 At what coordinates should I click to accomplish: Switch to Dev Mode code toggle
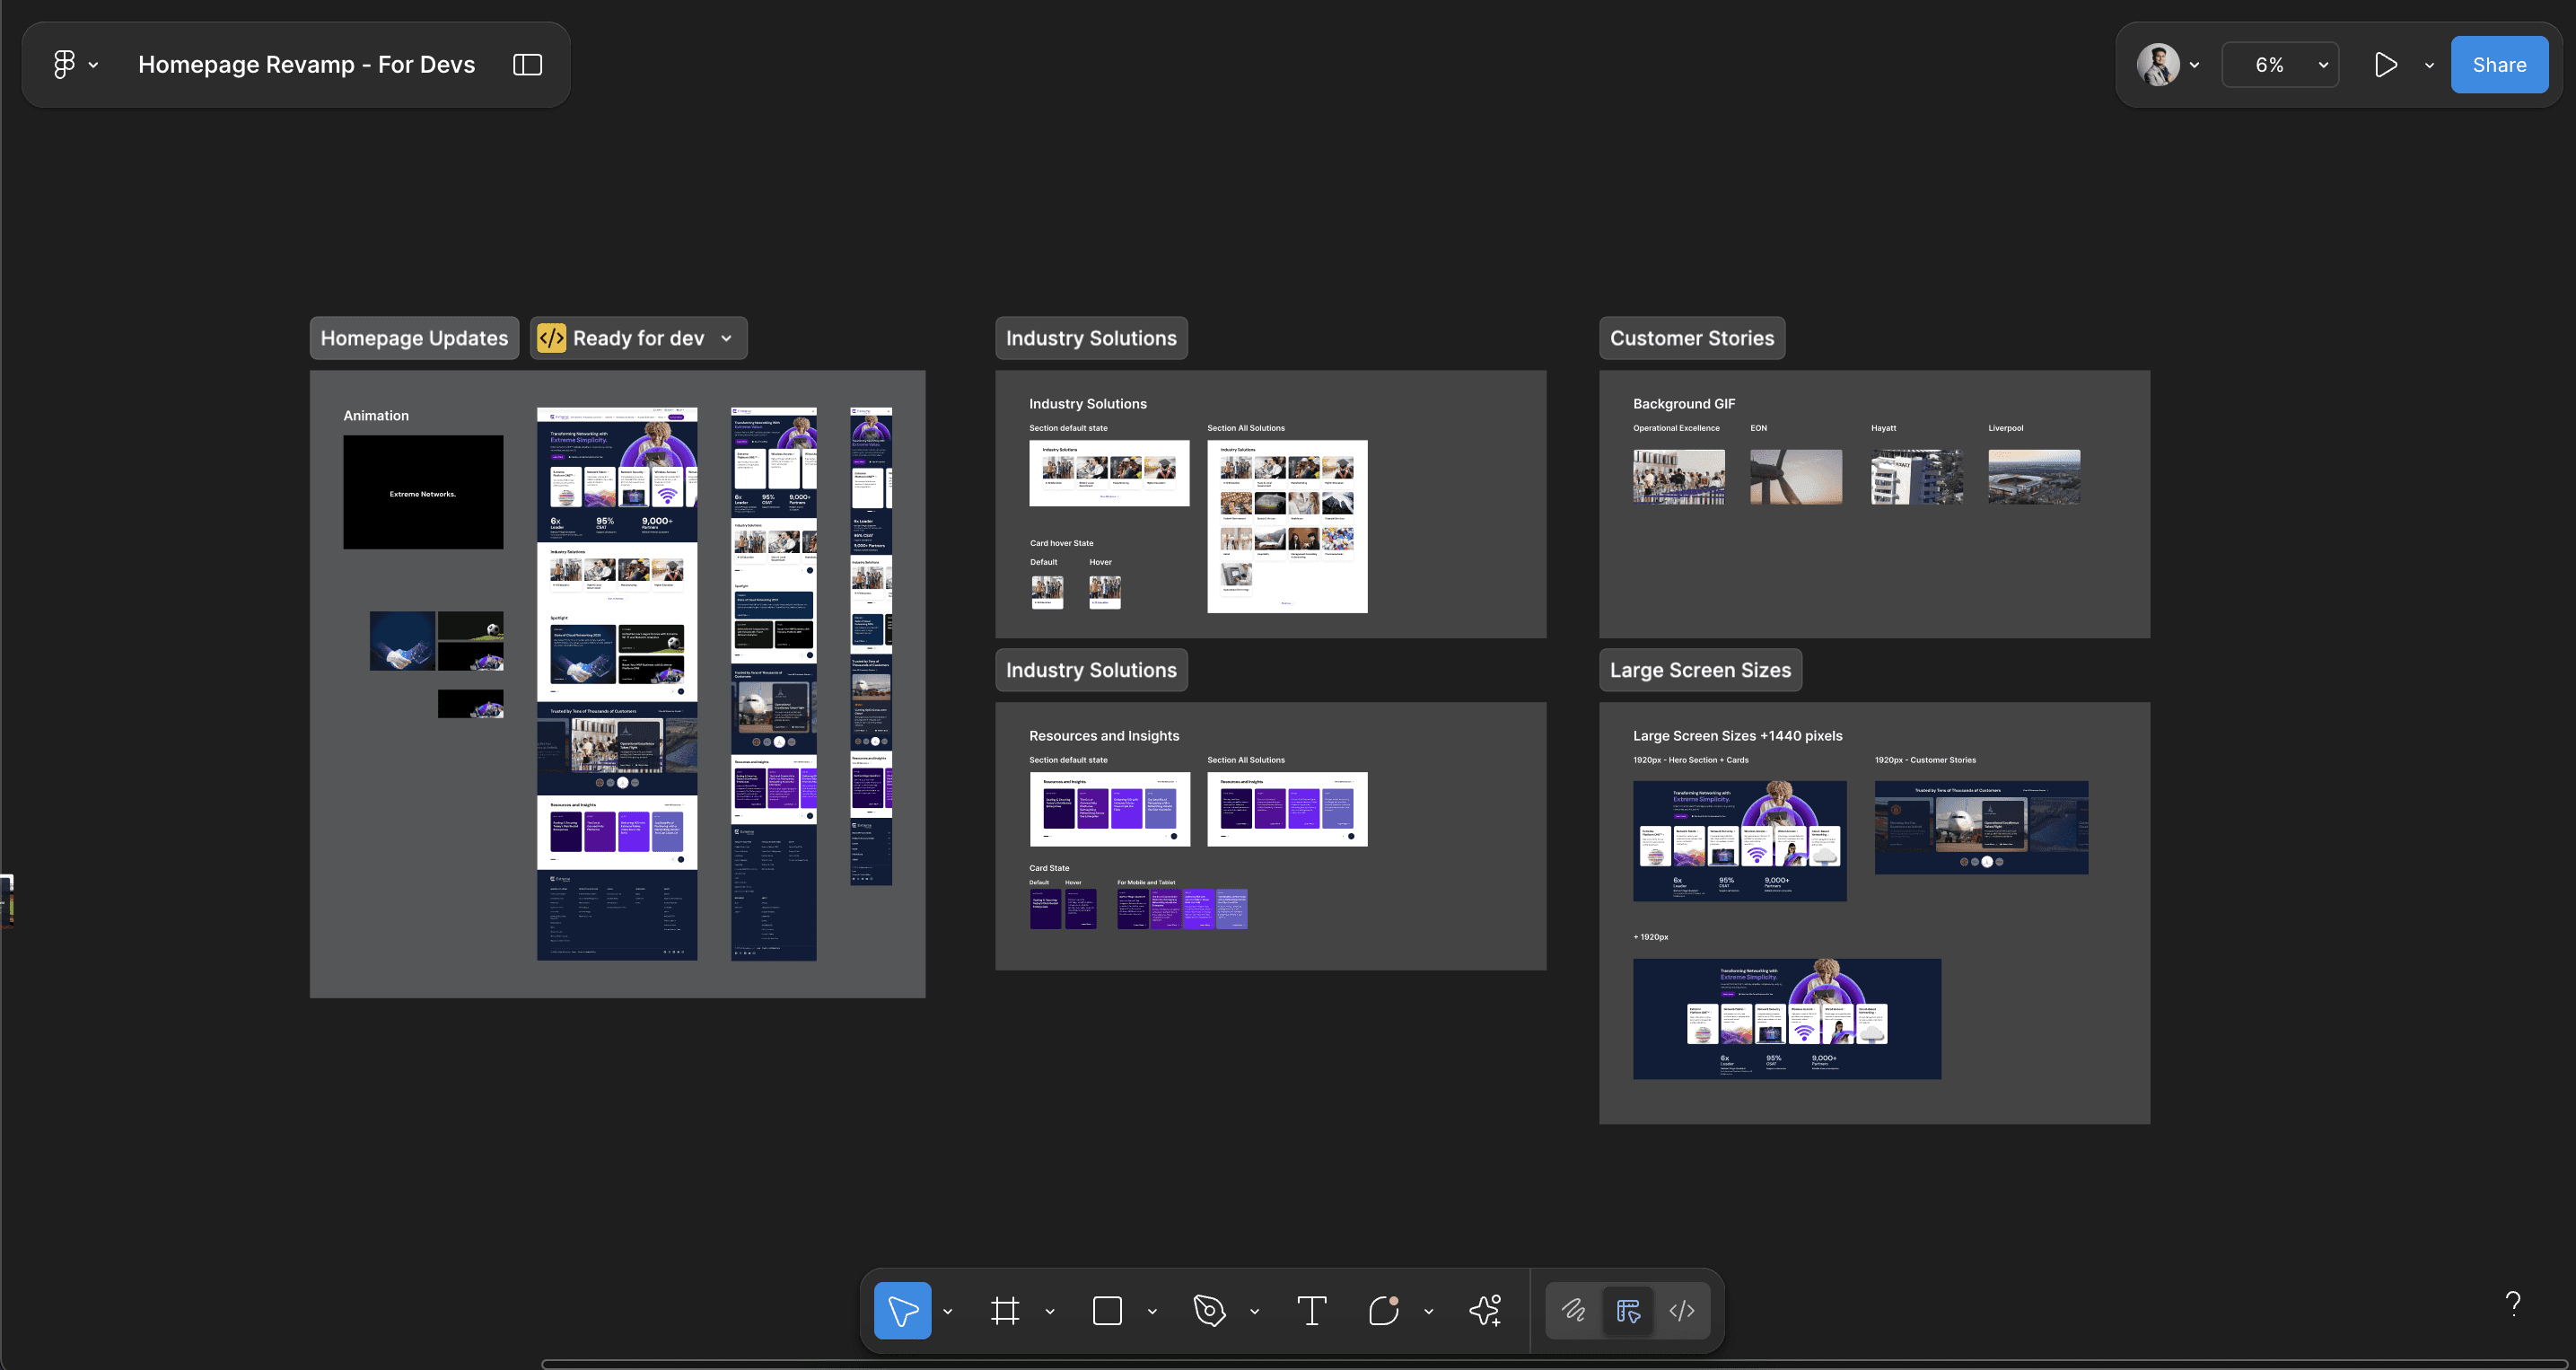pos(1682,1310)
